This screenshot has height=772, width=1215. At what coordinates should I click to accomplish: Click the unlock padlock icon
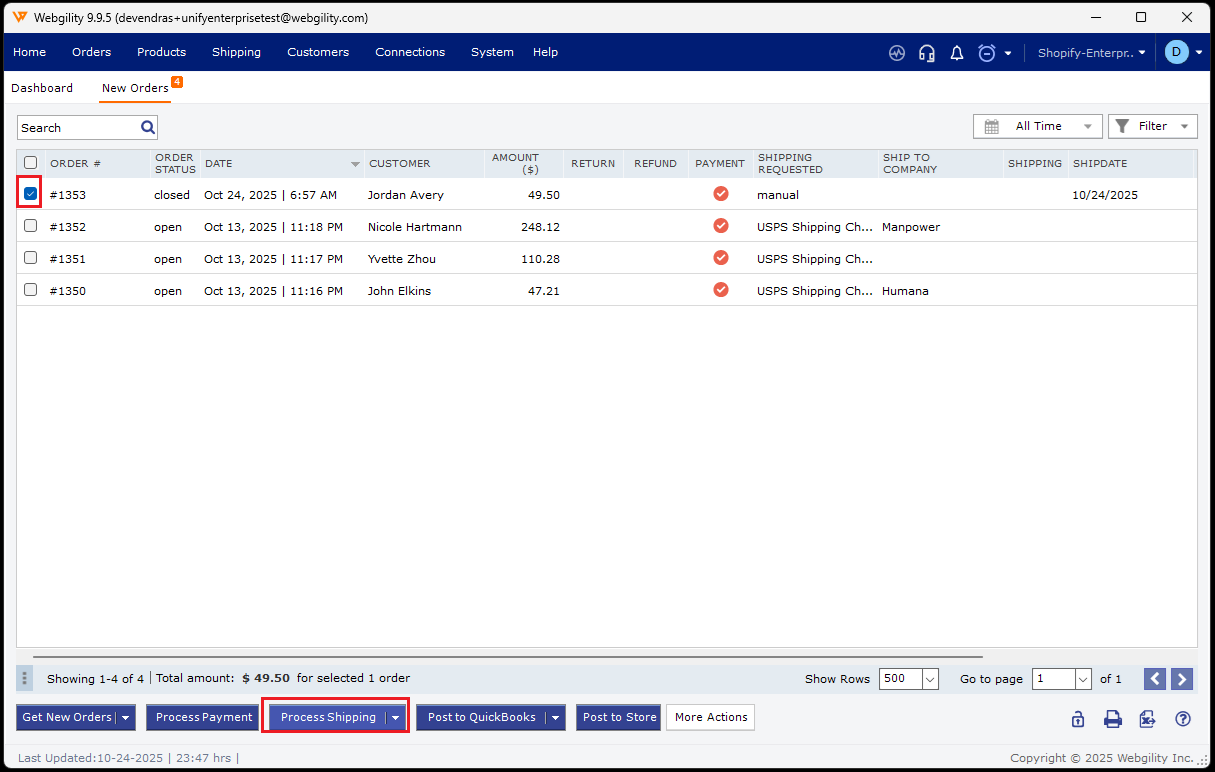click(x=1078, y=718)
